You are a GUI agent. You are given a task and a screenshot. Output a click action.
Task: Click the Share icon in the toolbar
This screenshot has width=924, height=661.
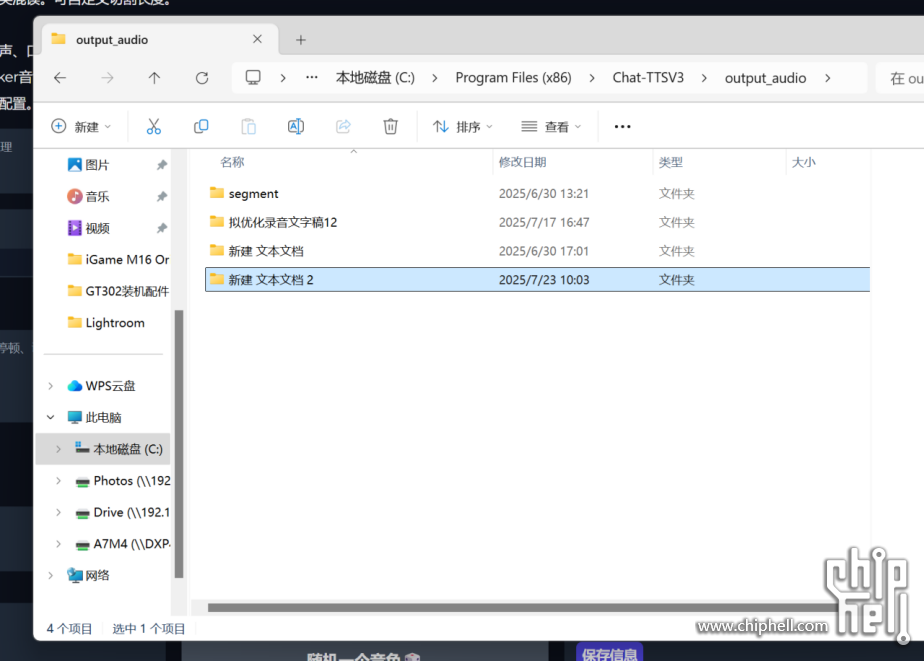(343, 126)
